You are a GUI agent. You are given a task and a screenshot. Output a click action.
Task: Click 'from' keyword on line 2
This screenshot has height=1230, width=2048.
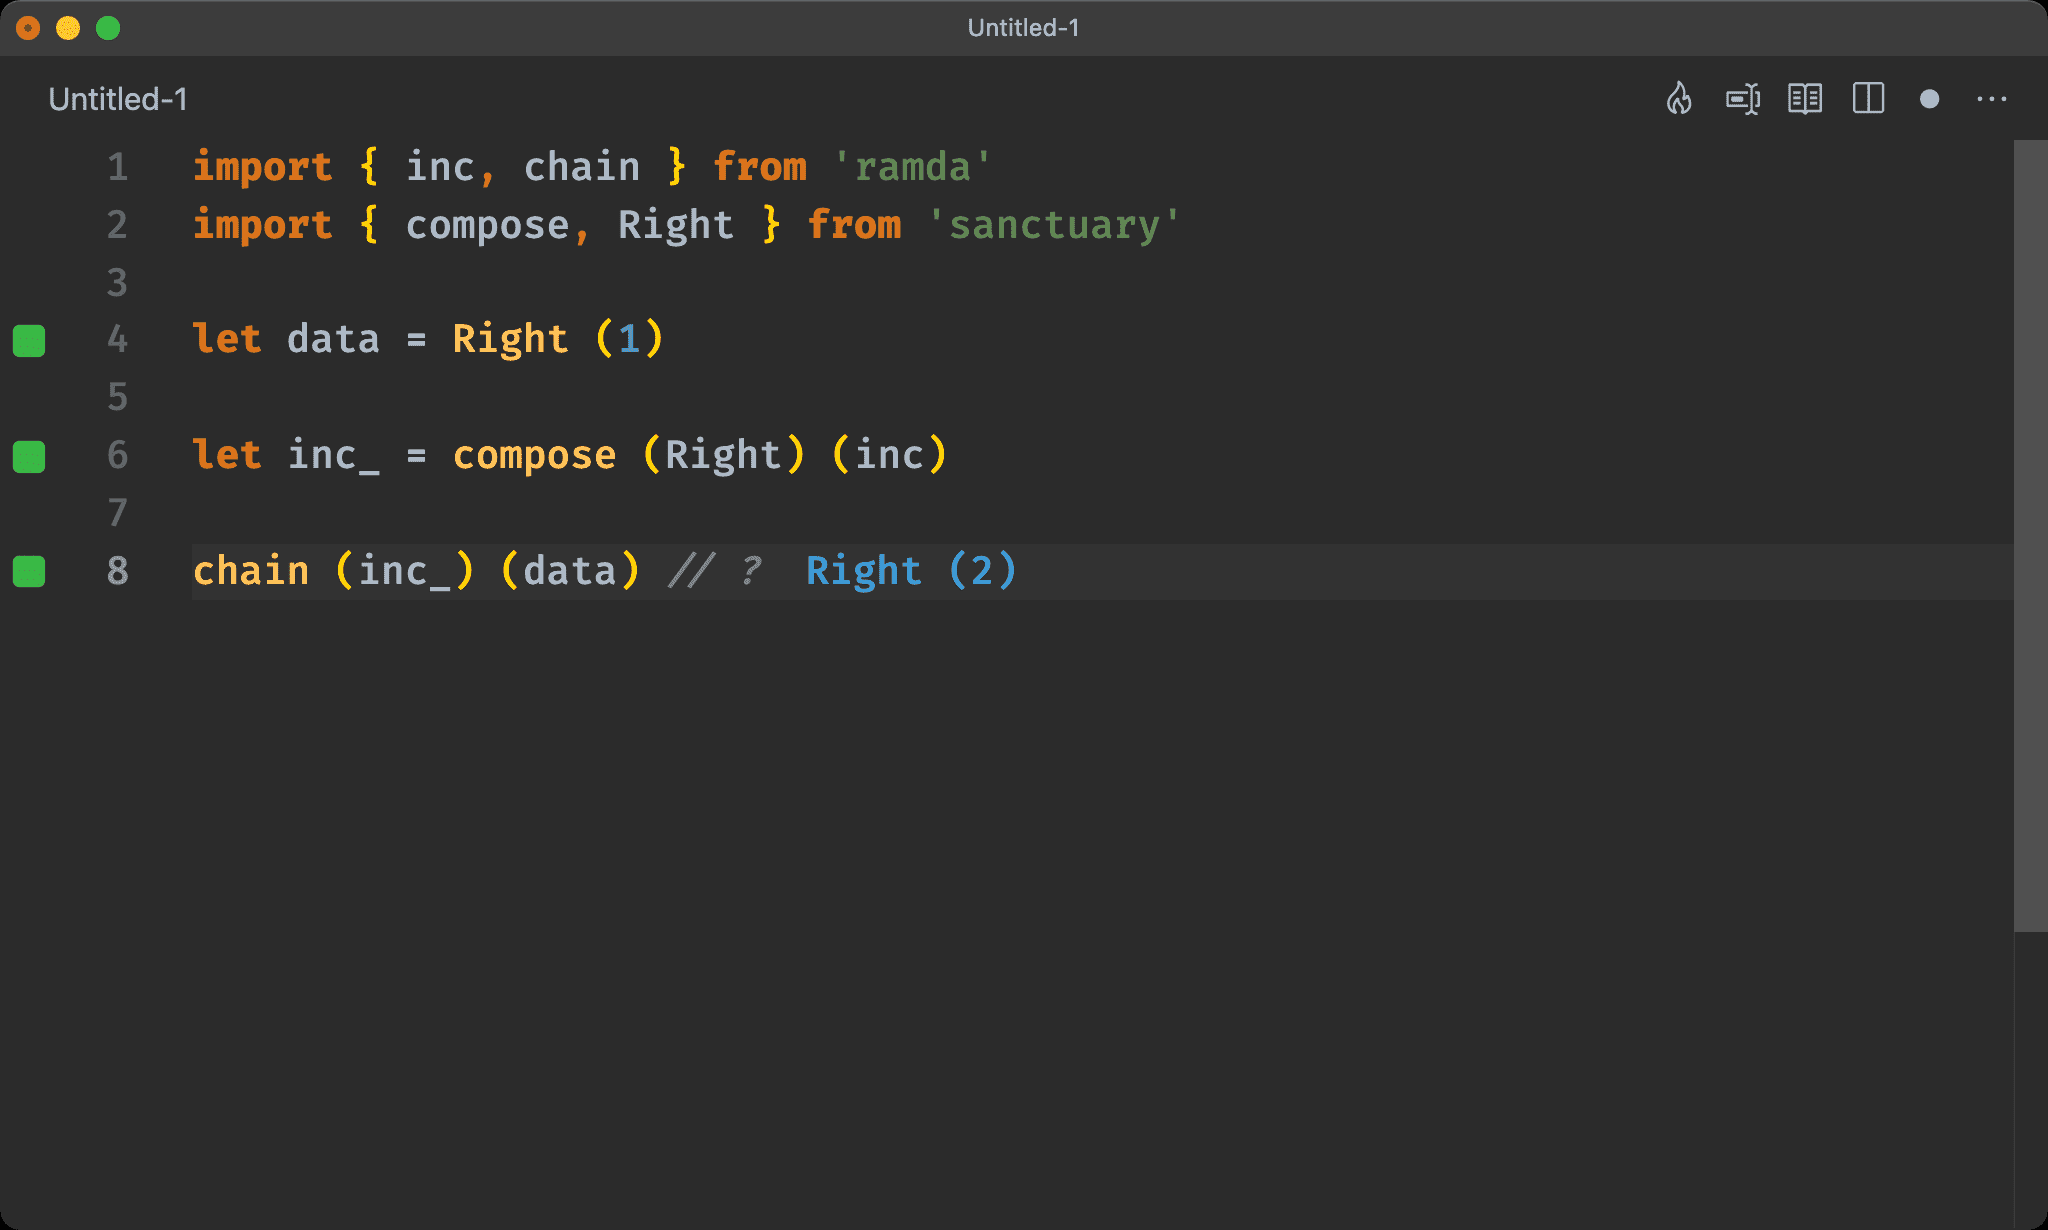click(855, 225)
